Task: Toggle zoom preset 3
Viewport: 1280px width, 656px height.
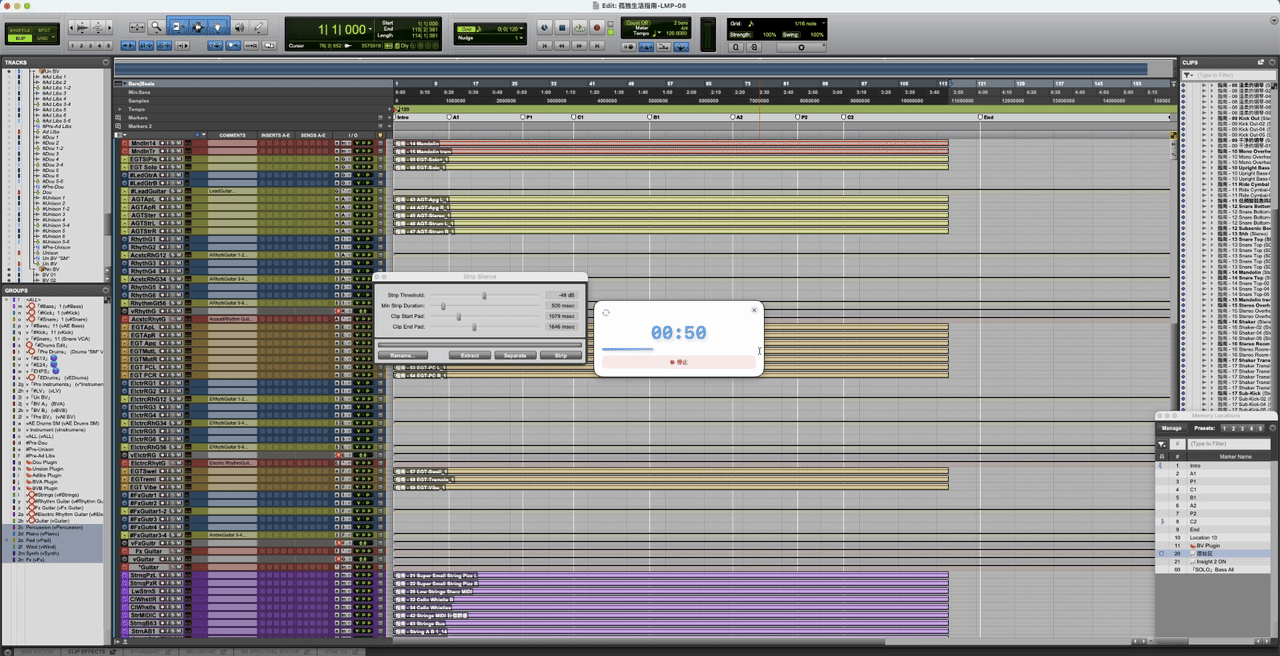Action: pos(90,45)
